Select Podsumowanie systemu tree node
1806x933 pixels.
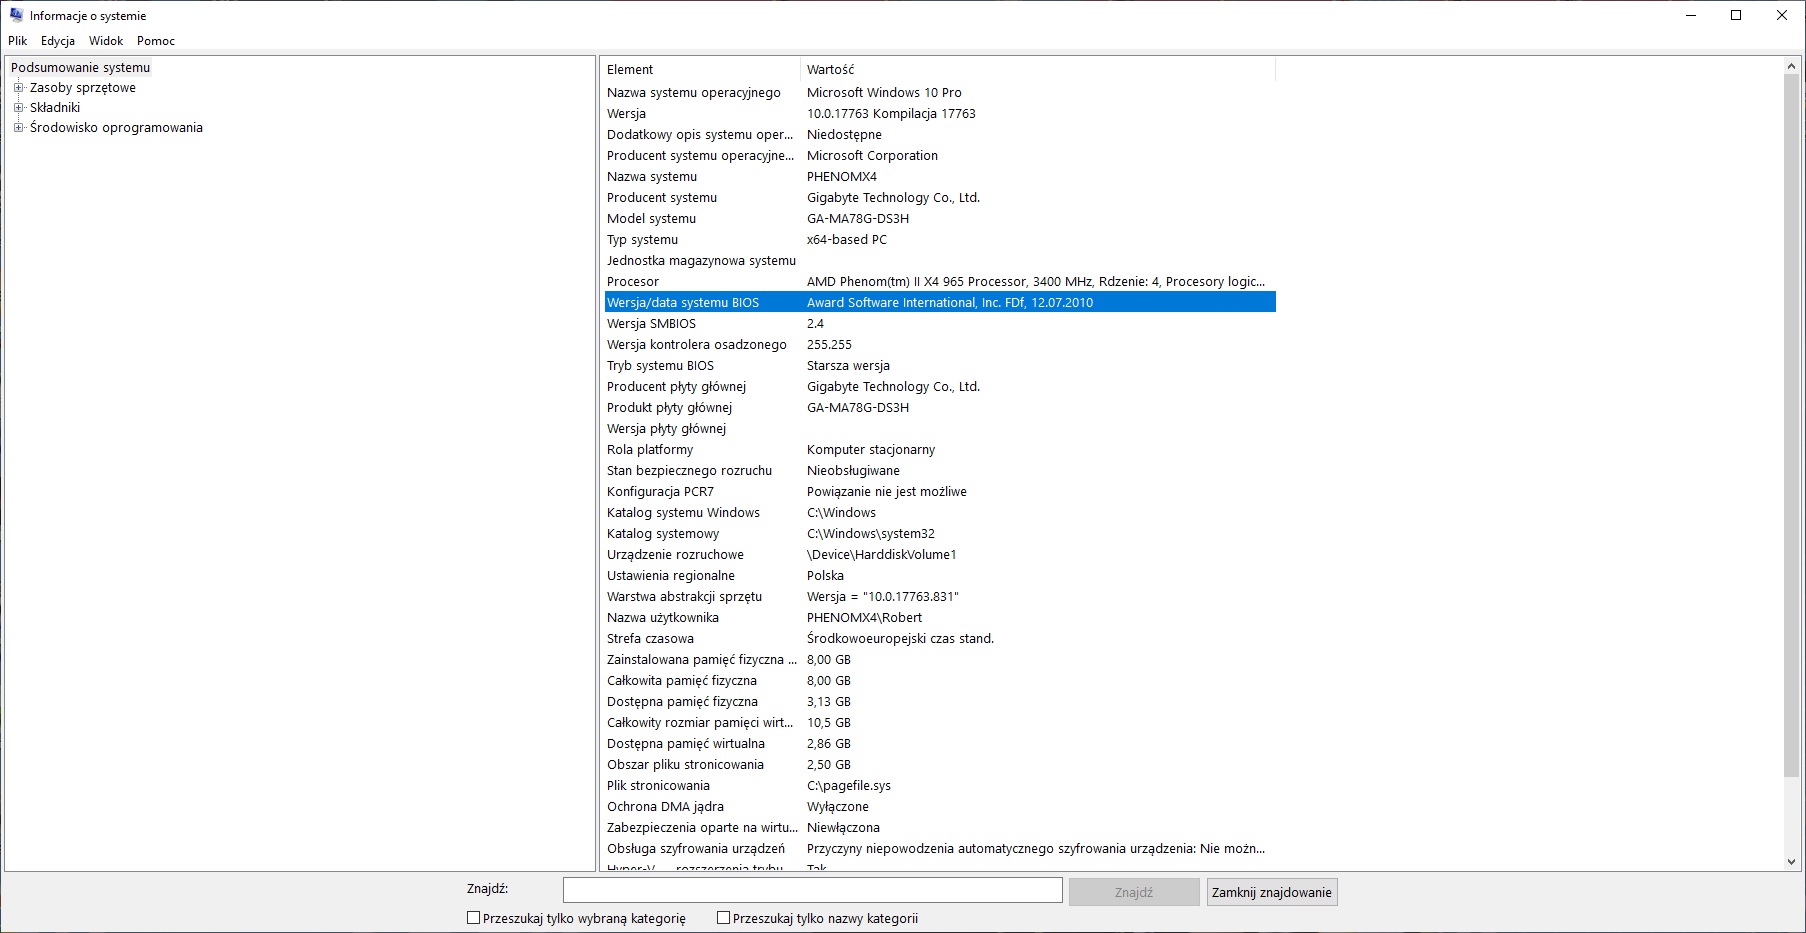pyautogui.click(x=81, y=68)
